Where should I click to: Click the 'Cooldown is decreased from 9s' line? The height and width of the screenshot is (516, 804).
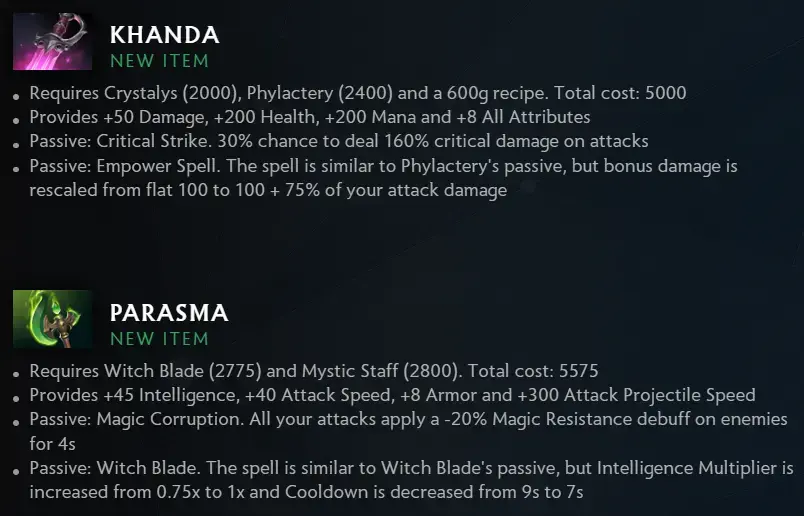(306, 492)
